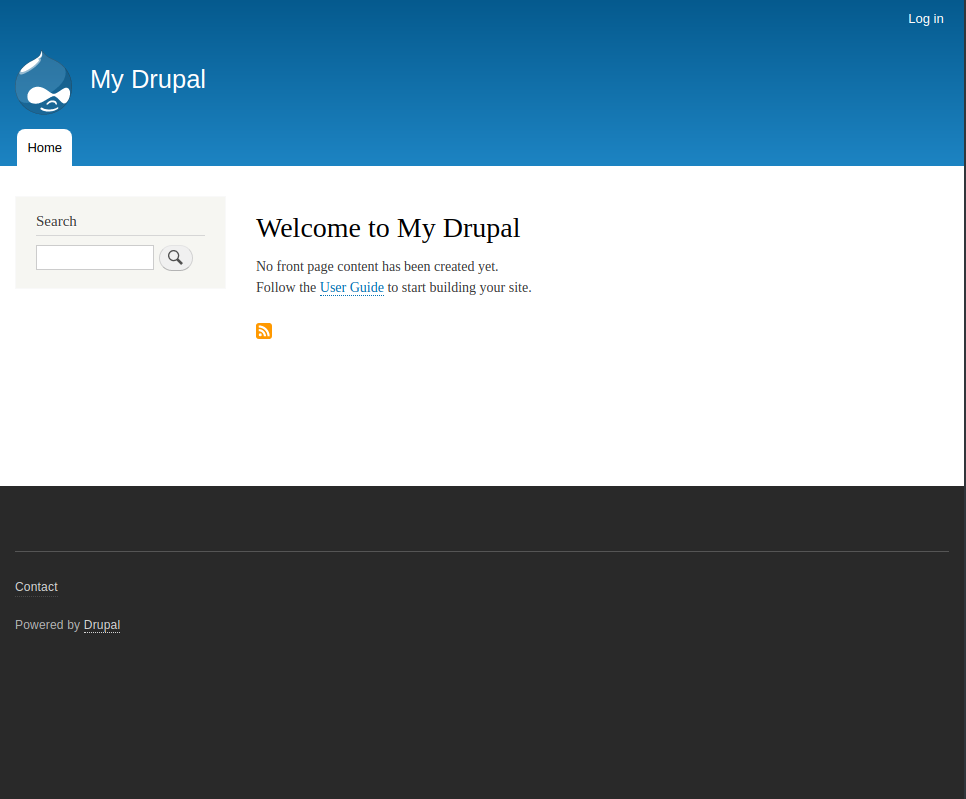Image resolution: width=966 pixels, height=799 pixels.
Task: Open the Contact footer link
Action: coord(36,587)
